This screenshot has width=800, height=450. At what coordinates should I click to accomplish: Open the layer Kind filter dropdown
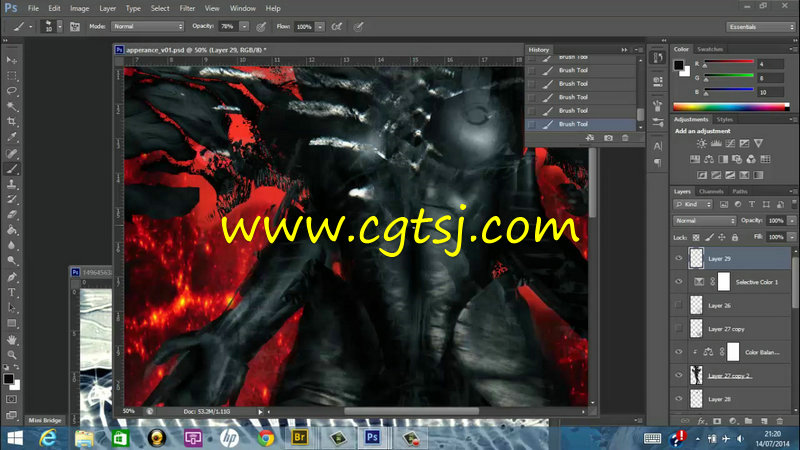(693, 204)
